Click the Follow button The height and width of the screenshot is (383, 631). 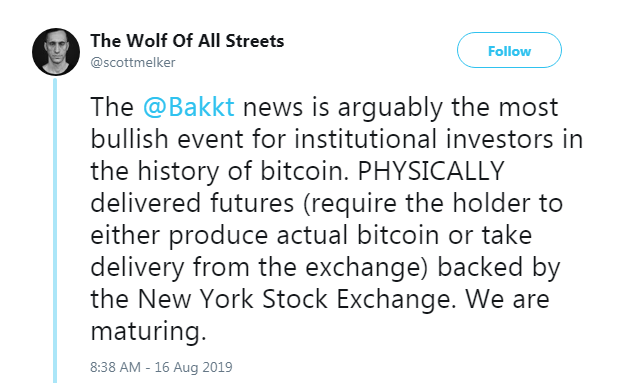[x=509, y=50]
